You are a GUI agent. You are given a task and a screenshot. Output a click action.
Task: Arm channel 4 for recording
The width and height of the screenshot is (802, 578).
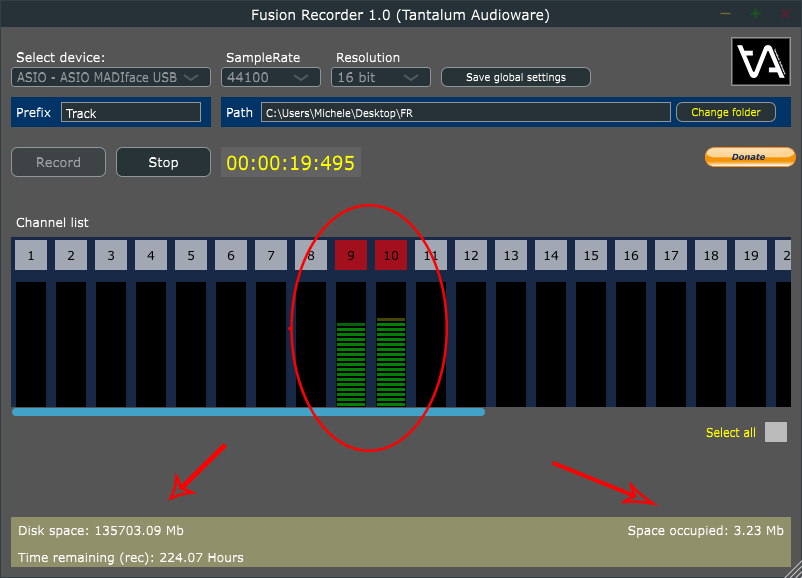150,255
